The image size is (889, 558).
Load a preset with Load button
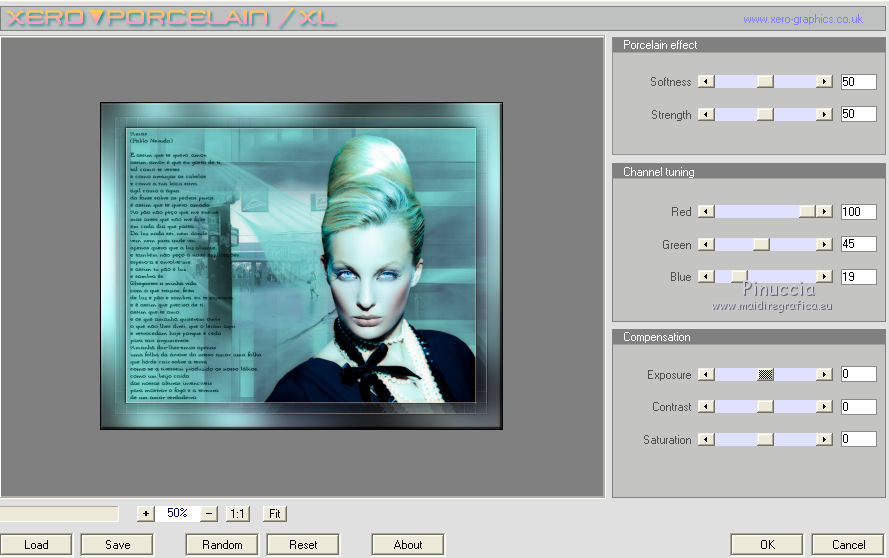click(36, 545)
